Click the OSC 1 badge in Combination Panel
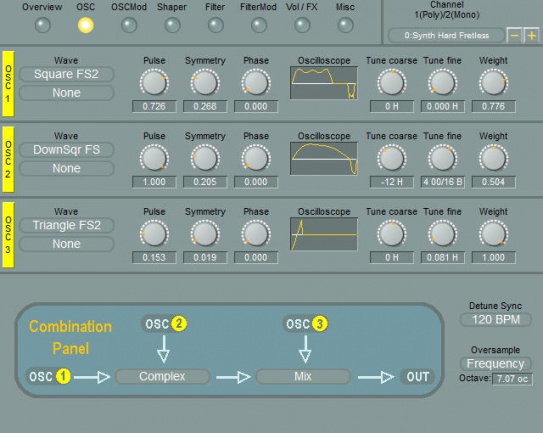Image resolution: width=543 pixels, height=433 pixels. 49,377
